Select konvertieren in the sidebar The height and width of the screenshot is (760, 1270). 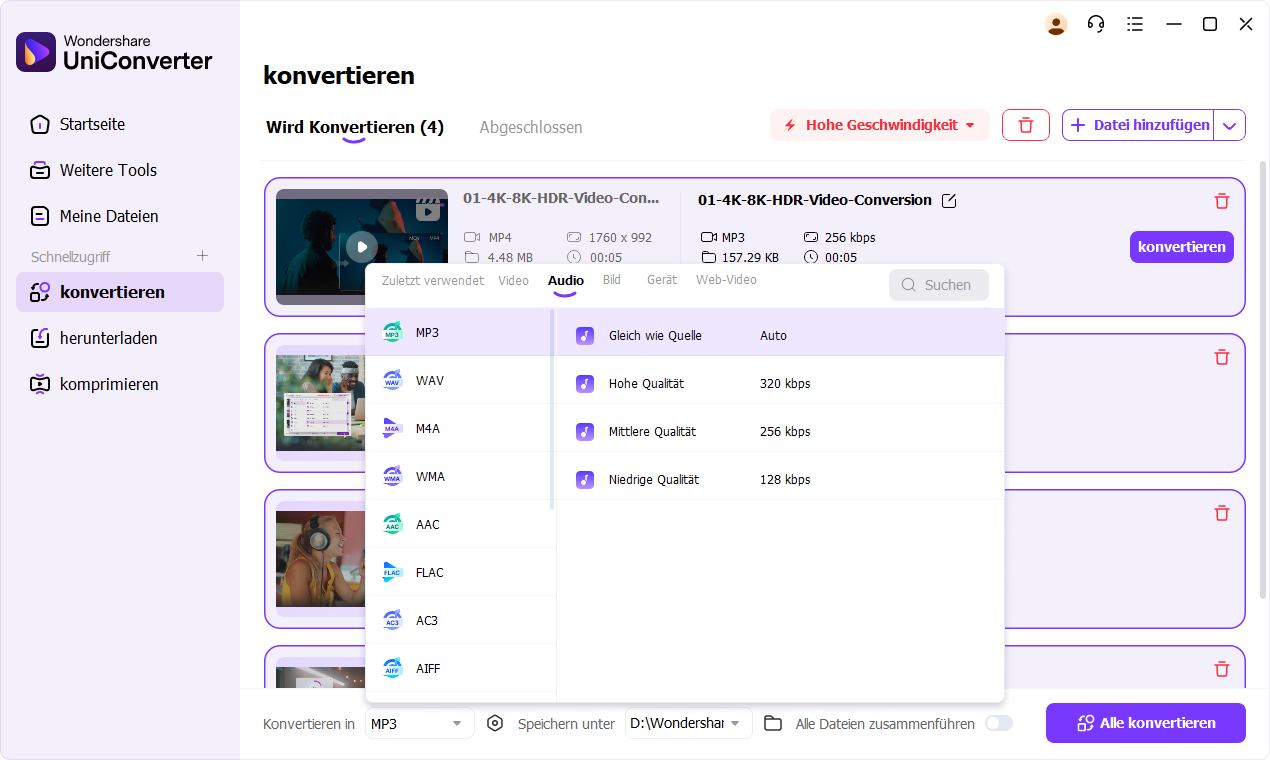click(120, 292)
